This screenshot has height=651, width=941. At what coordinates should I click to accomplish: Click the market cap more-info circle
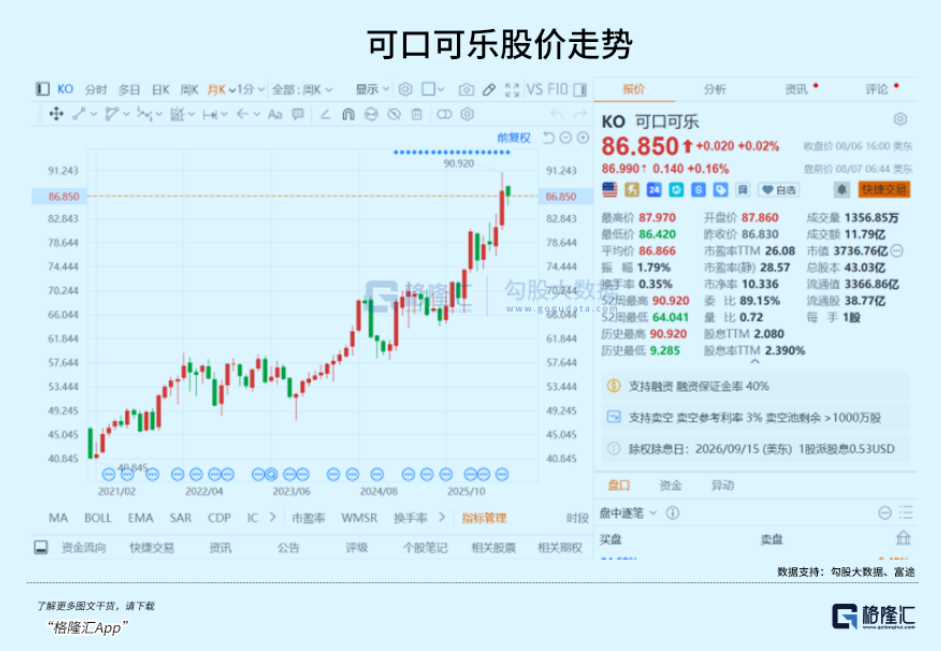pyautogui.click(x=897, y=251)
